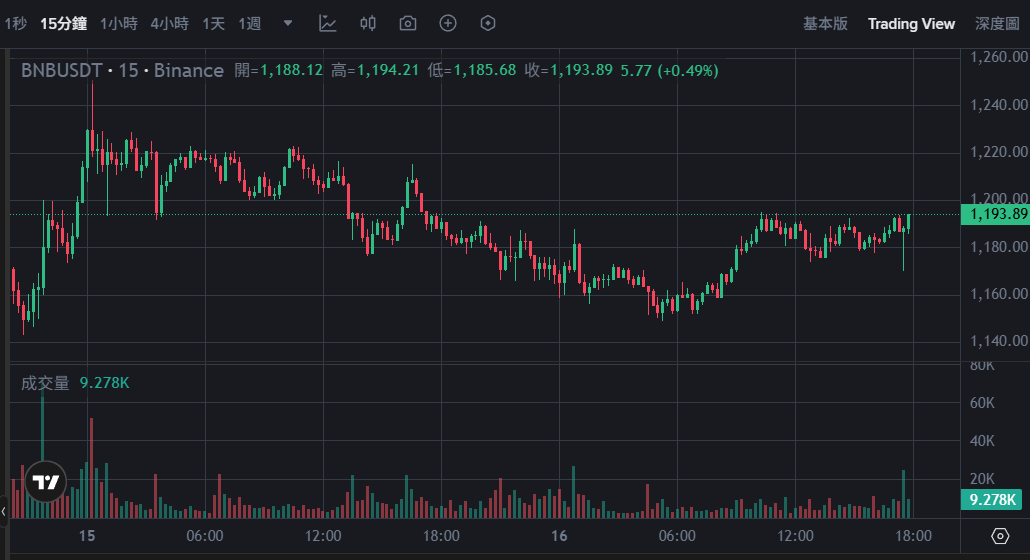Switch to the 1小時 interval

[x=119, y=23]
